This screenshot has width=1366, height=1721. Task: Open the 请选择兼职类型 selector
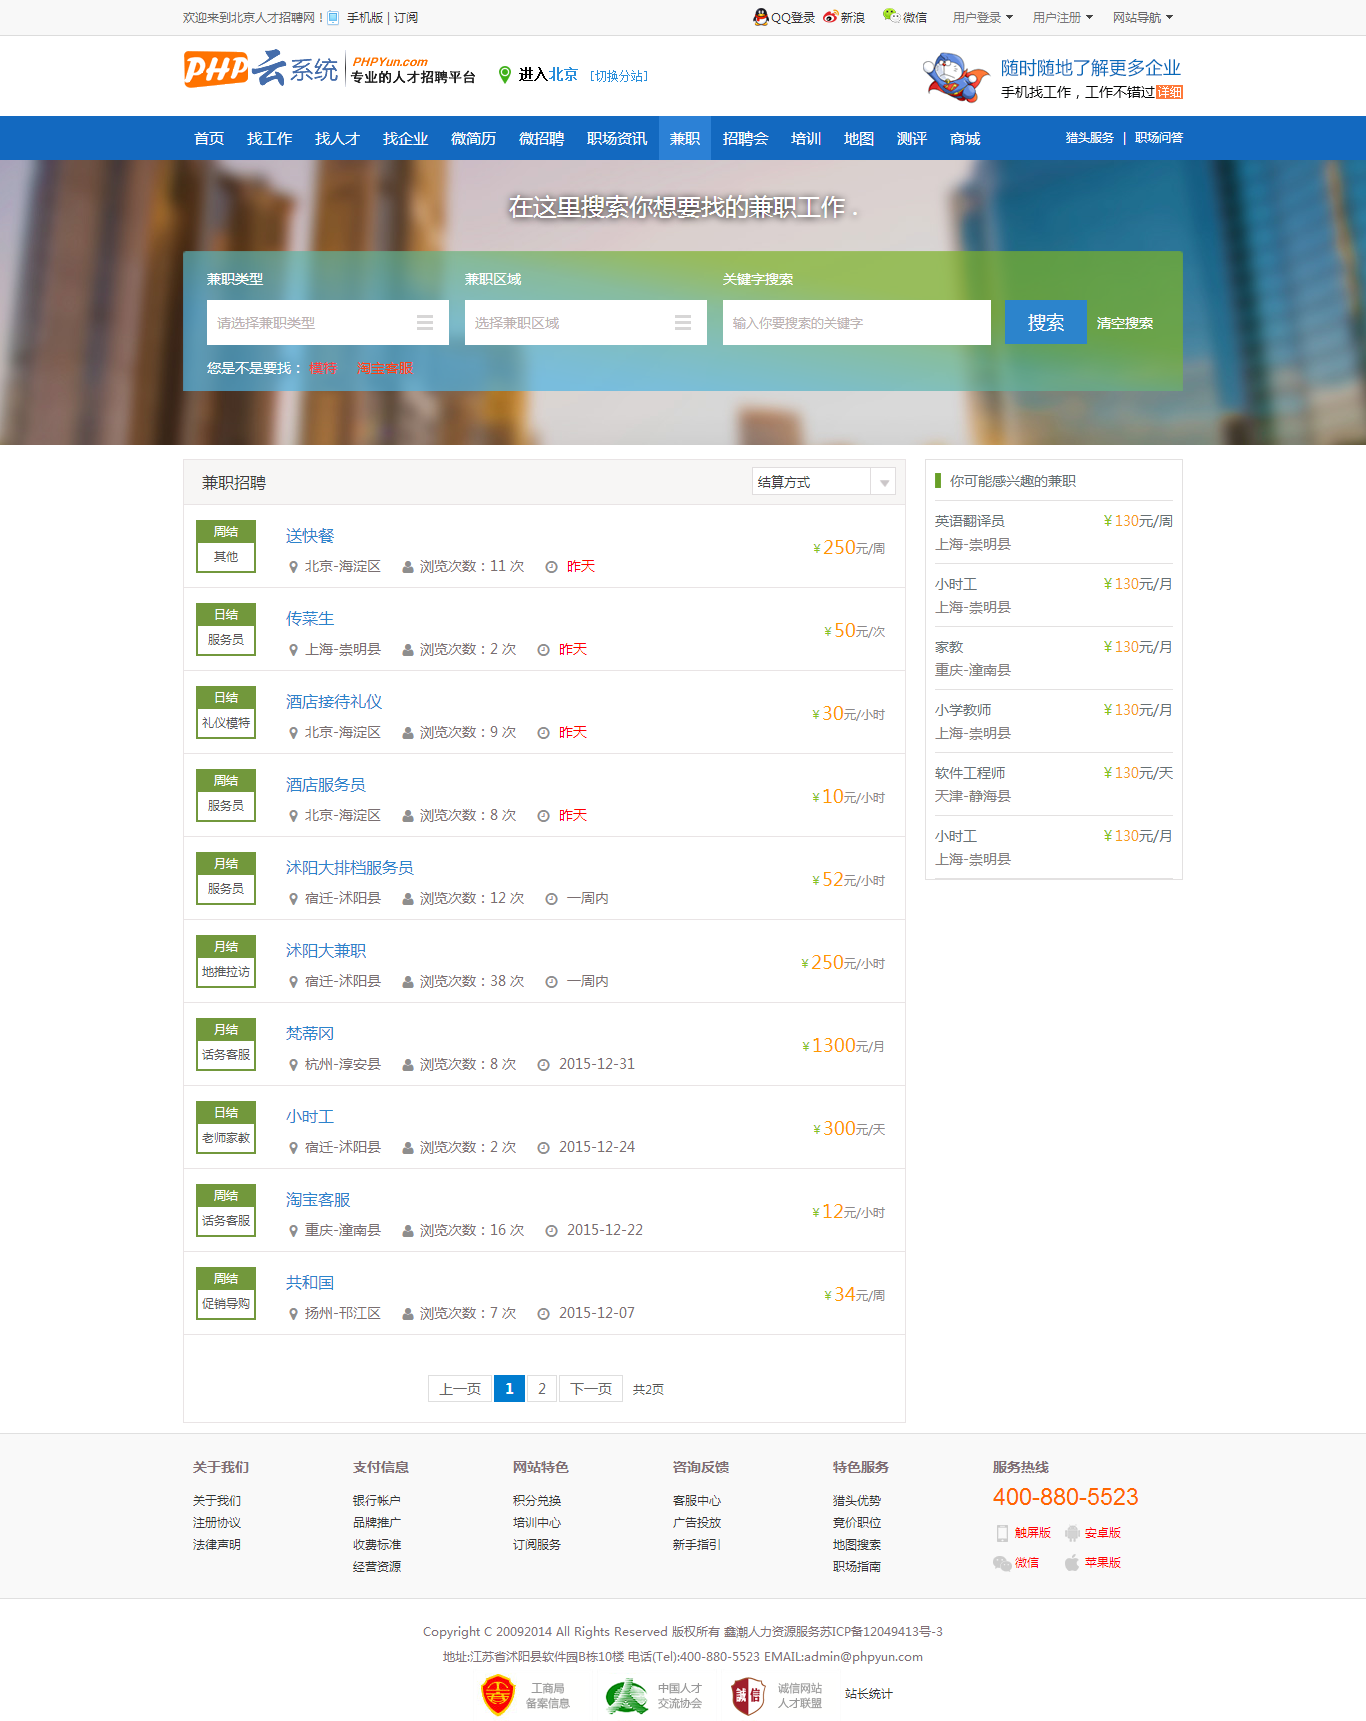coord(328,323)
